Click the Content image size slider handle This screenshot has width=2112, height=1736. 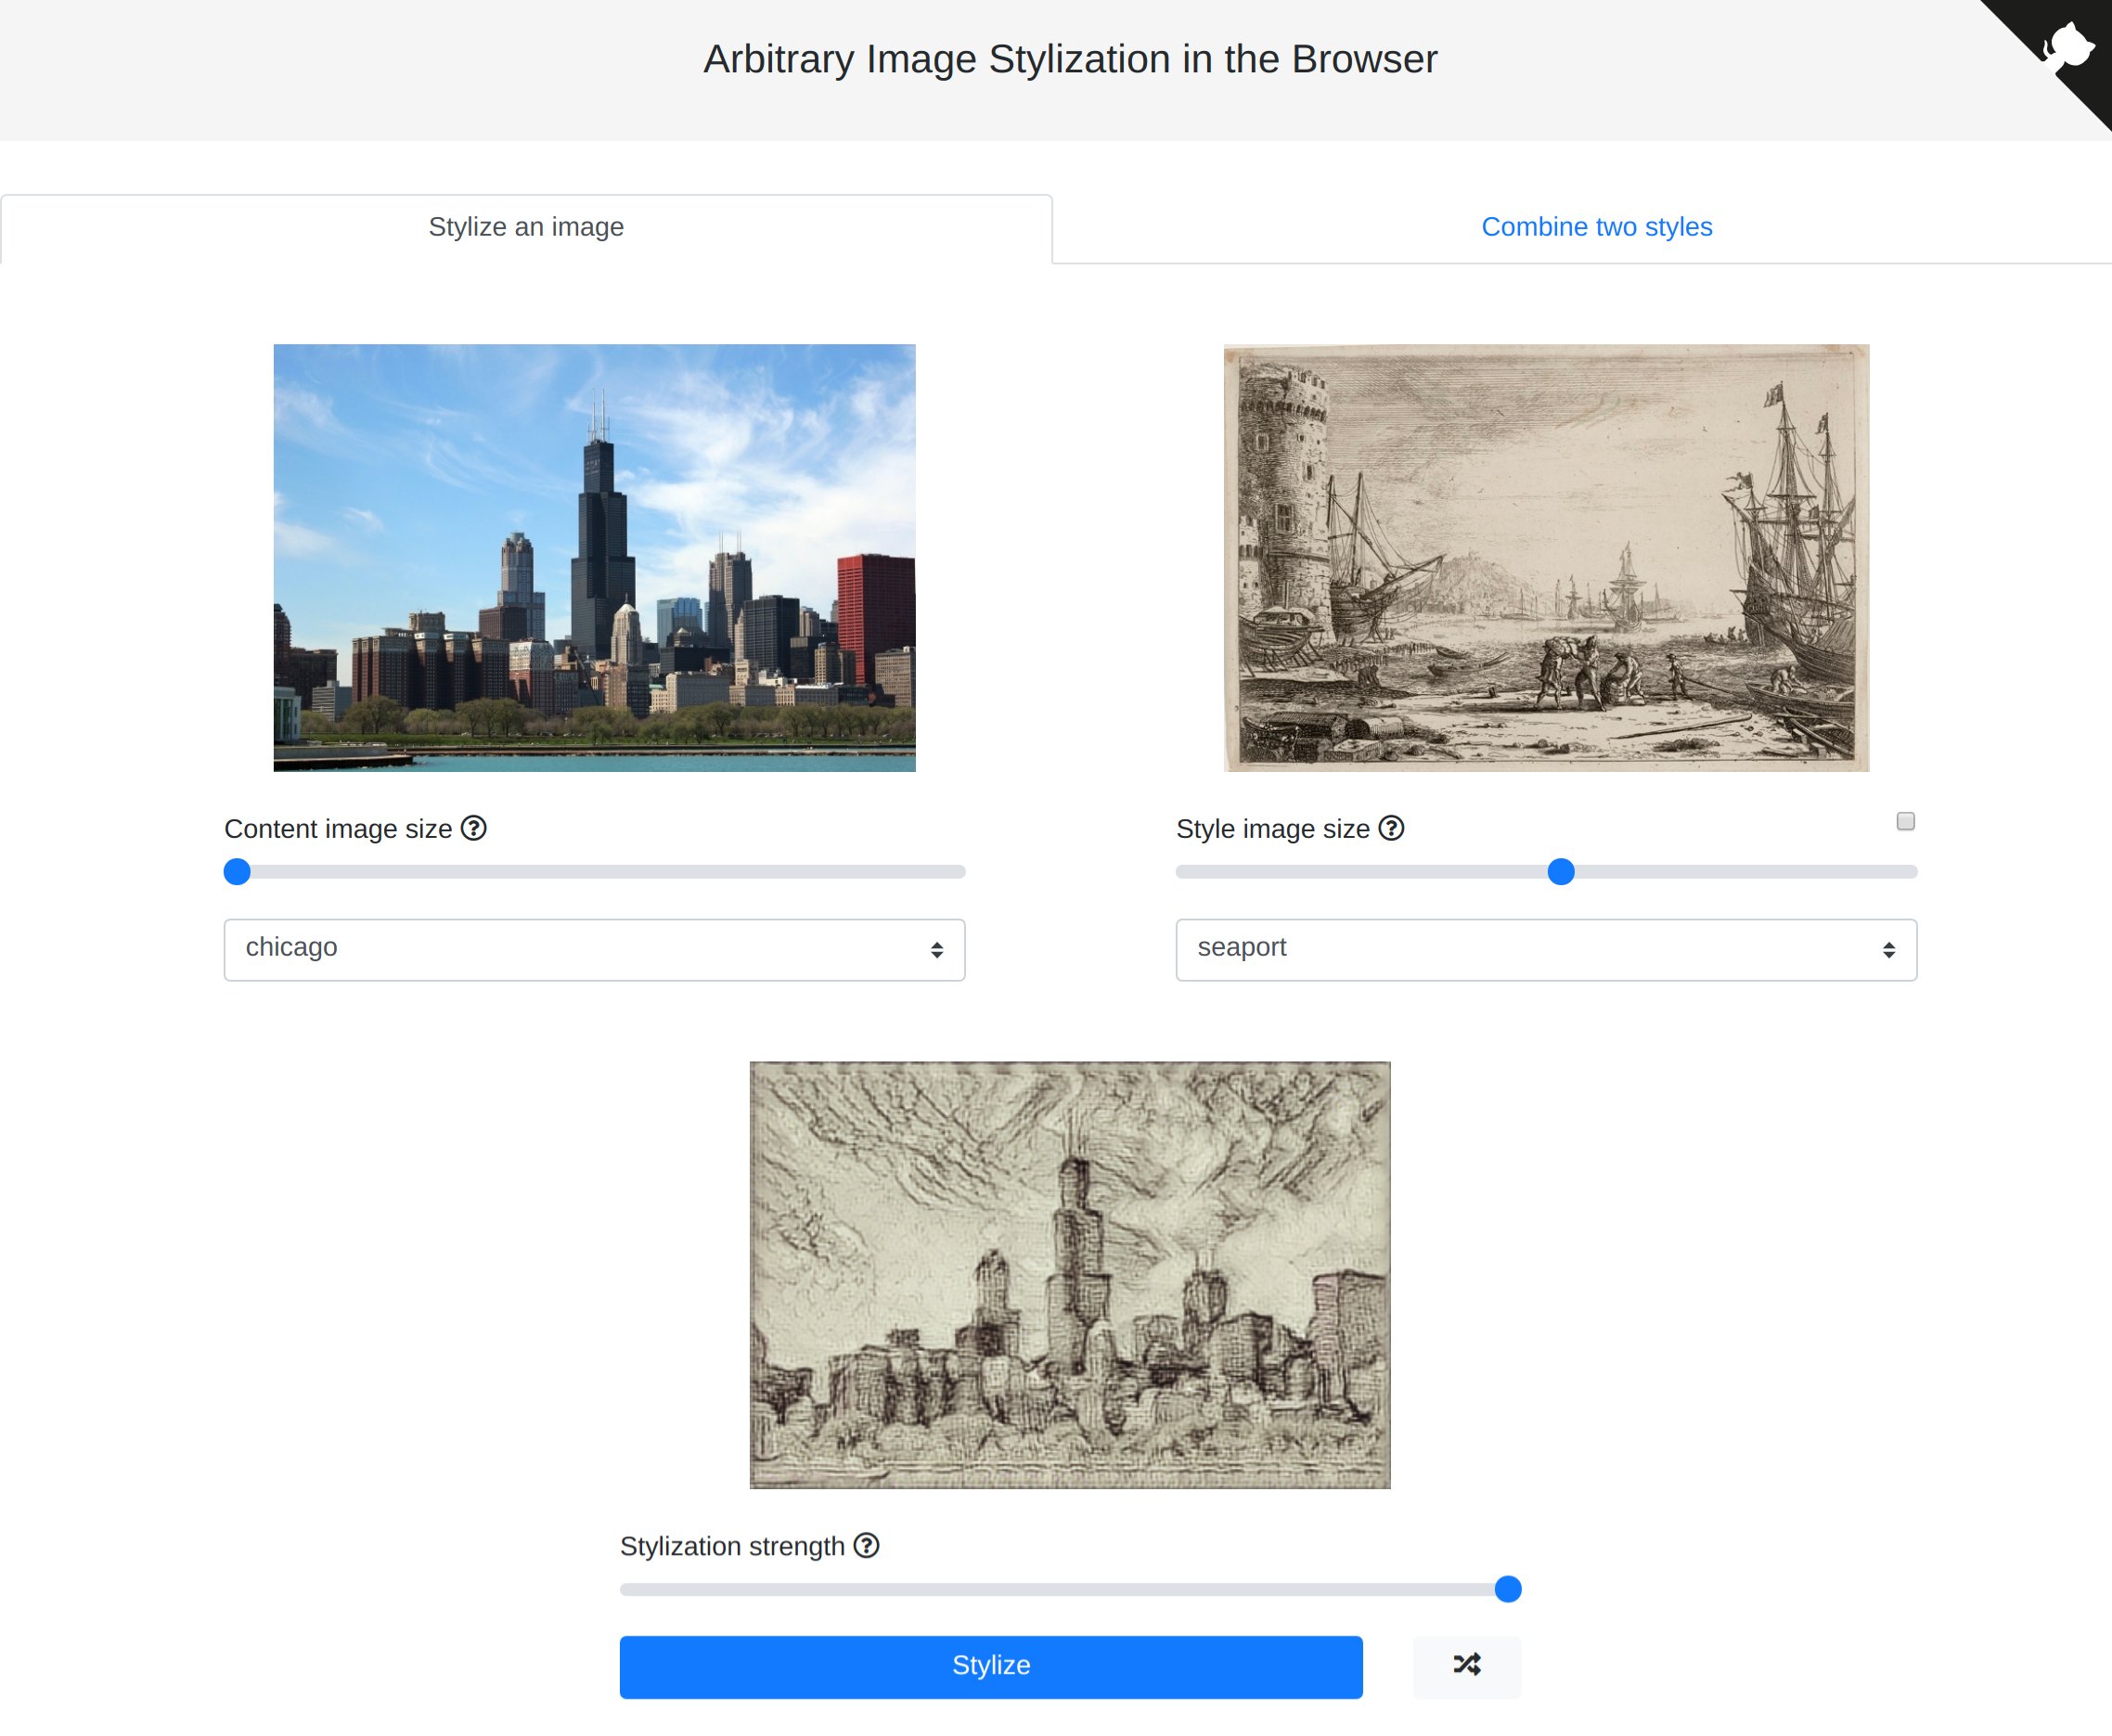tap(238, 872)
